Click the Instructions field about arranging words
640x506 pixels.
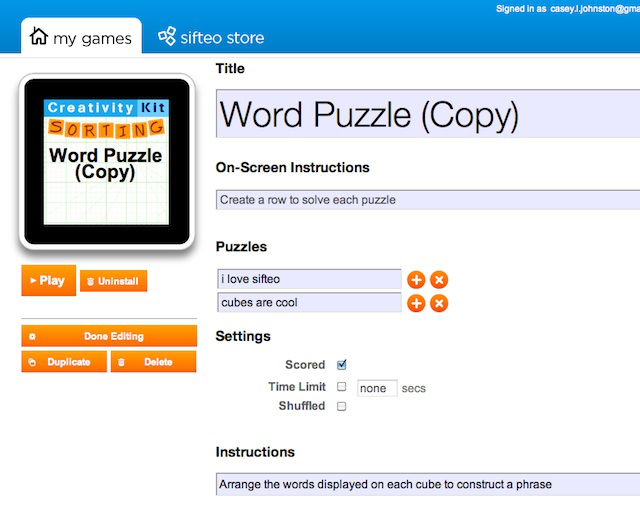click(x=428, y=484)
